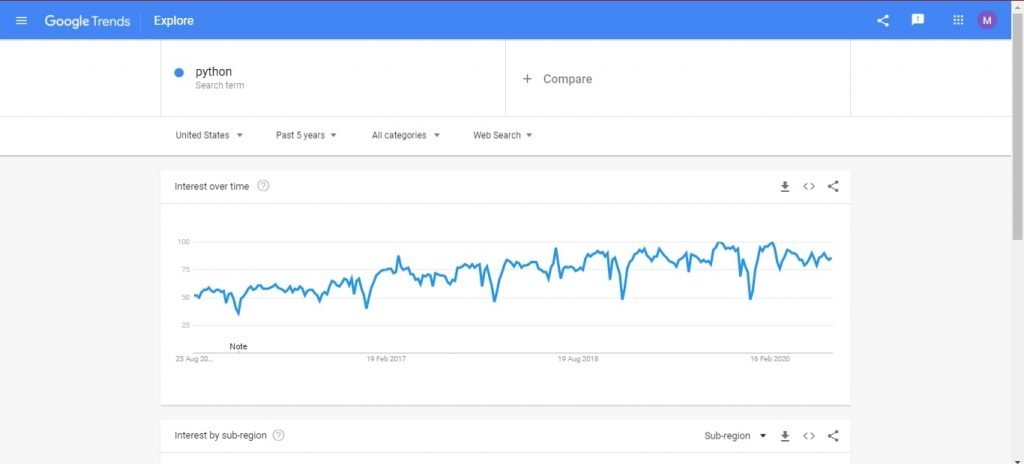Click the share icon in header

click(x=883, y=20)
